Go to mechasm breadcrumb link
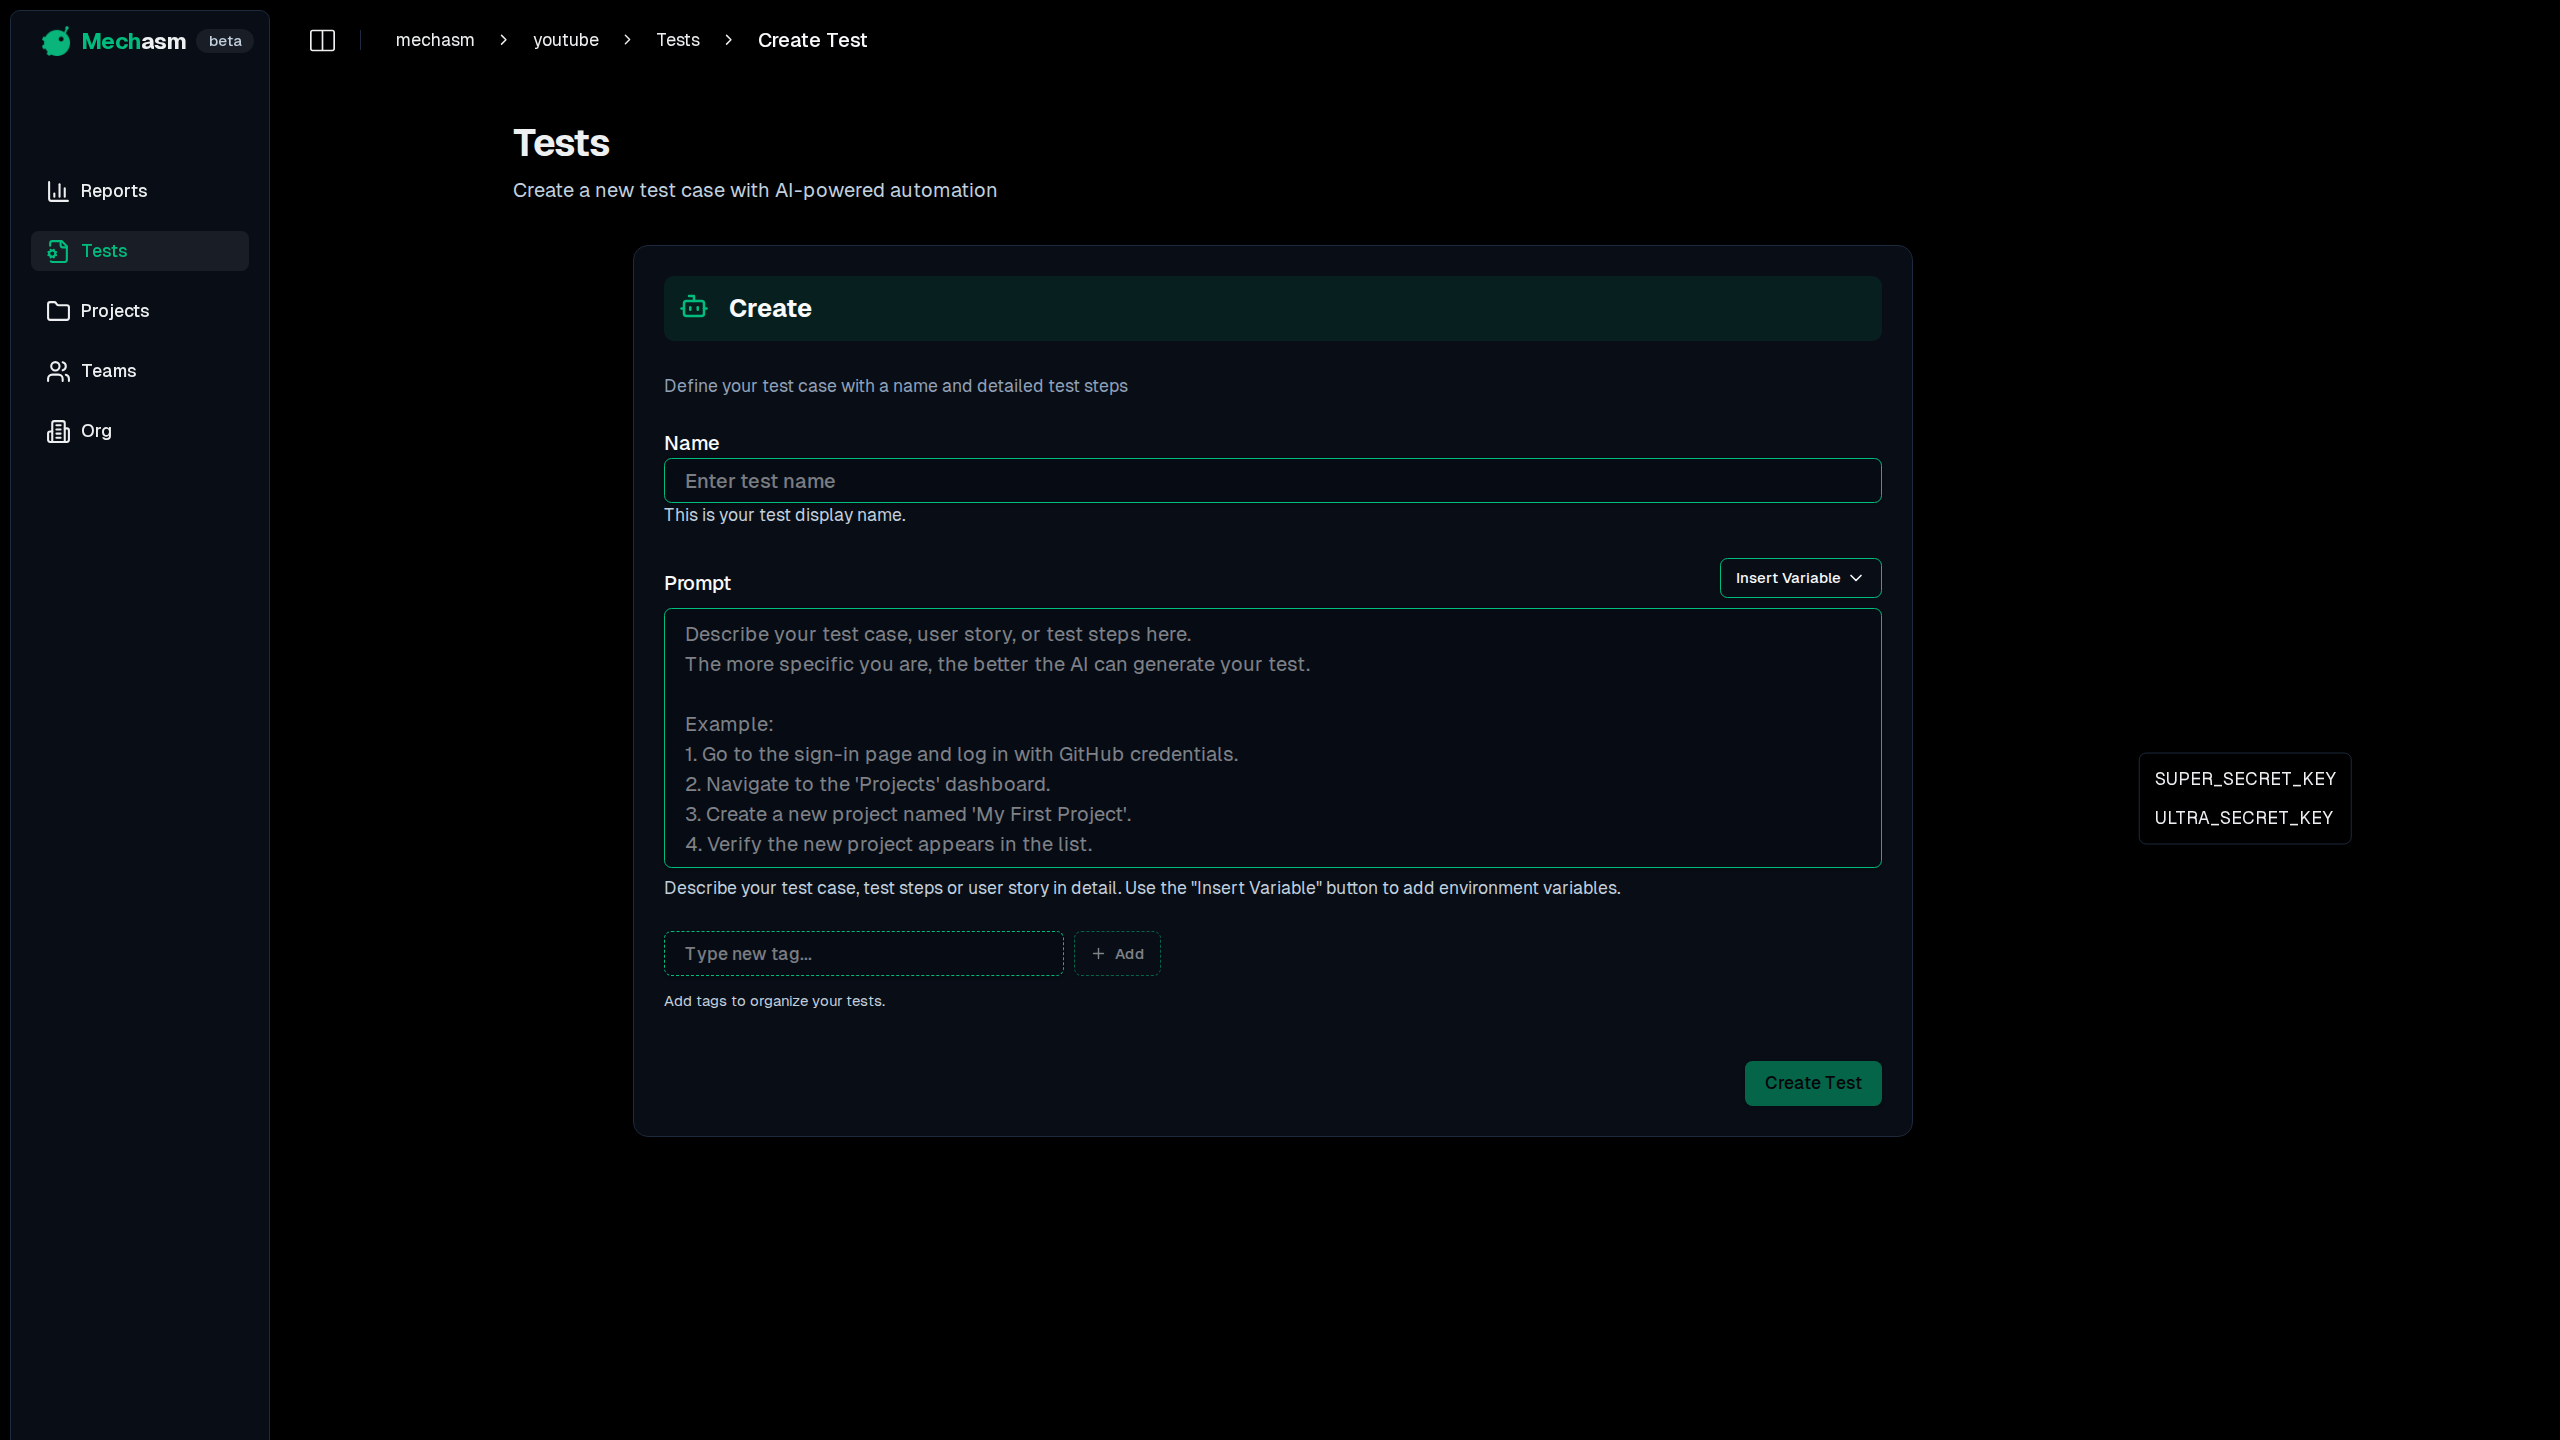 click(435, 40)
